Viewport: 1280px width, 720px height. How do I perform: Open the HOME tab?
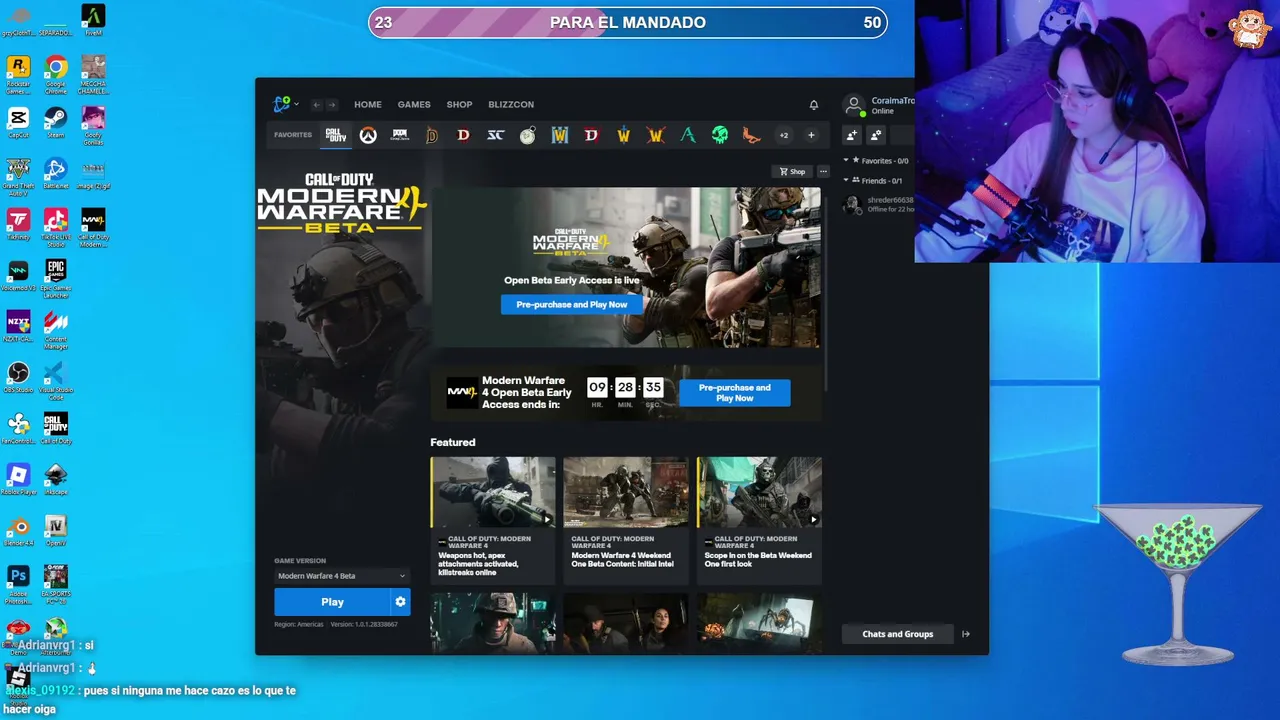click(x=368, y=104)
